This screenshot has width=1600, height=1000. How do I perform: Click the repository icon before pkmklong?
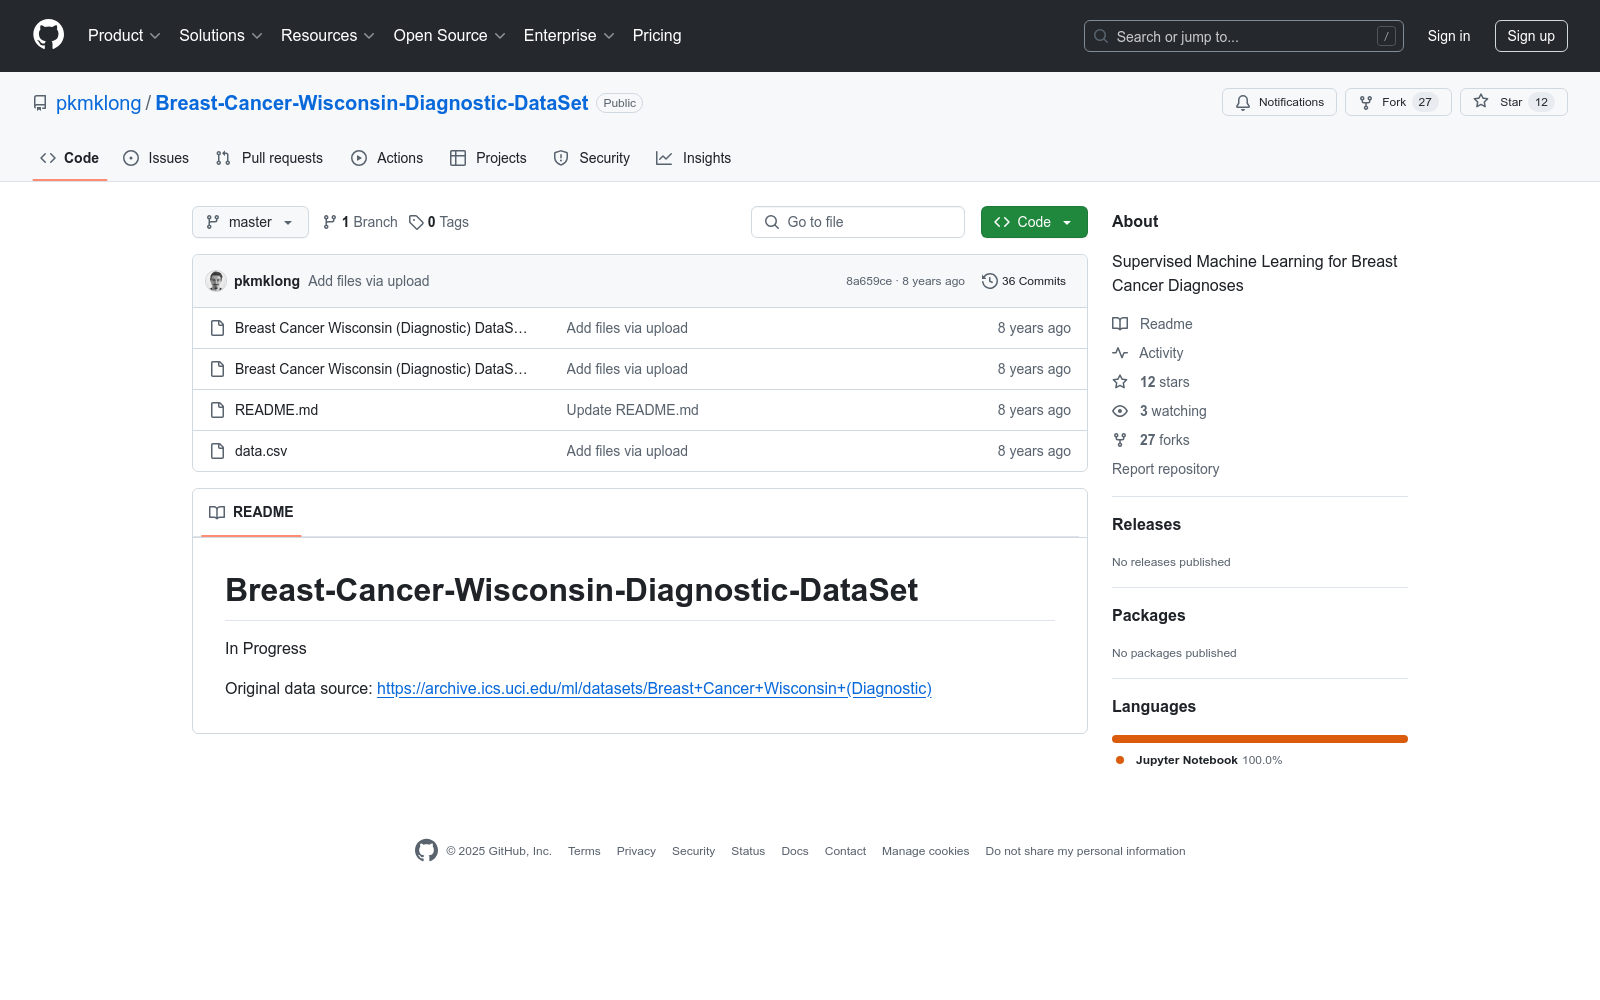pos(40,103)
